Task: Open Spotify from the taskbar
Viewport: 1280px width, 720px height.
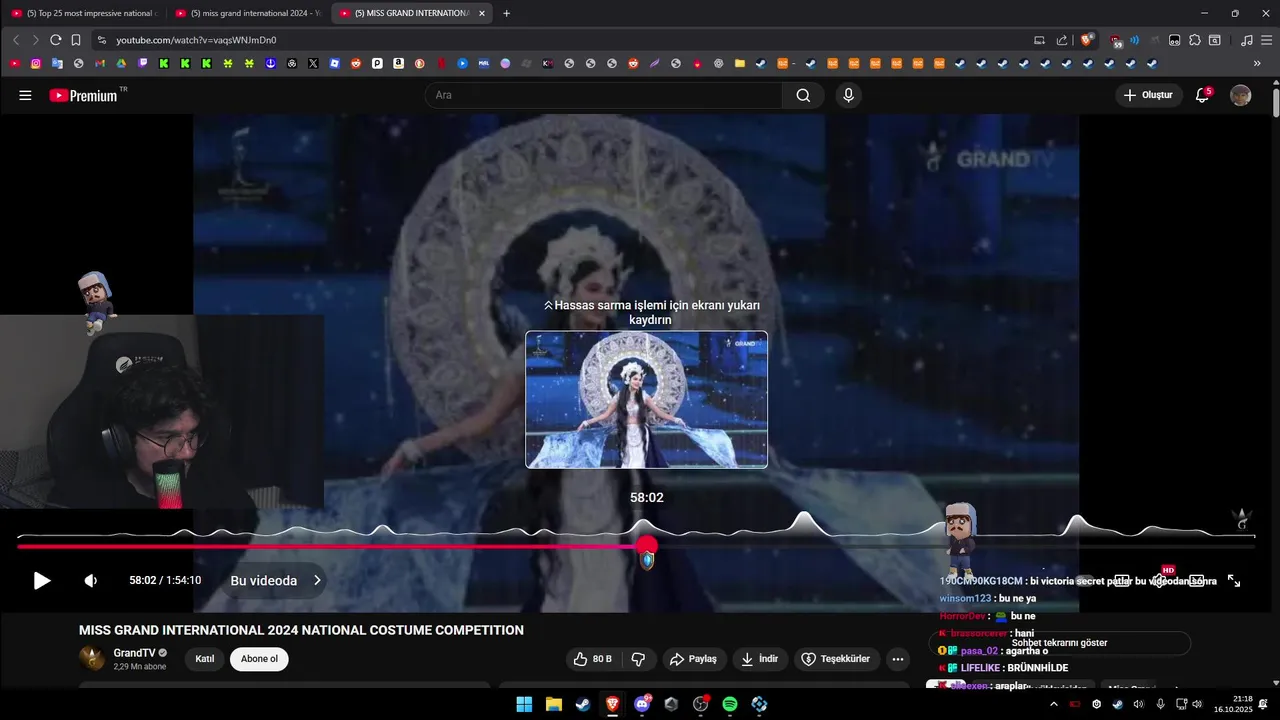Action: coord(730,704)
